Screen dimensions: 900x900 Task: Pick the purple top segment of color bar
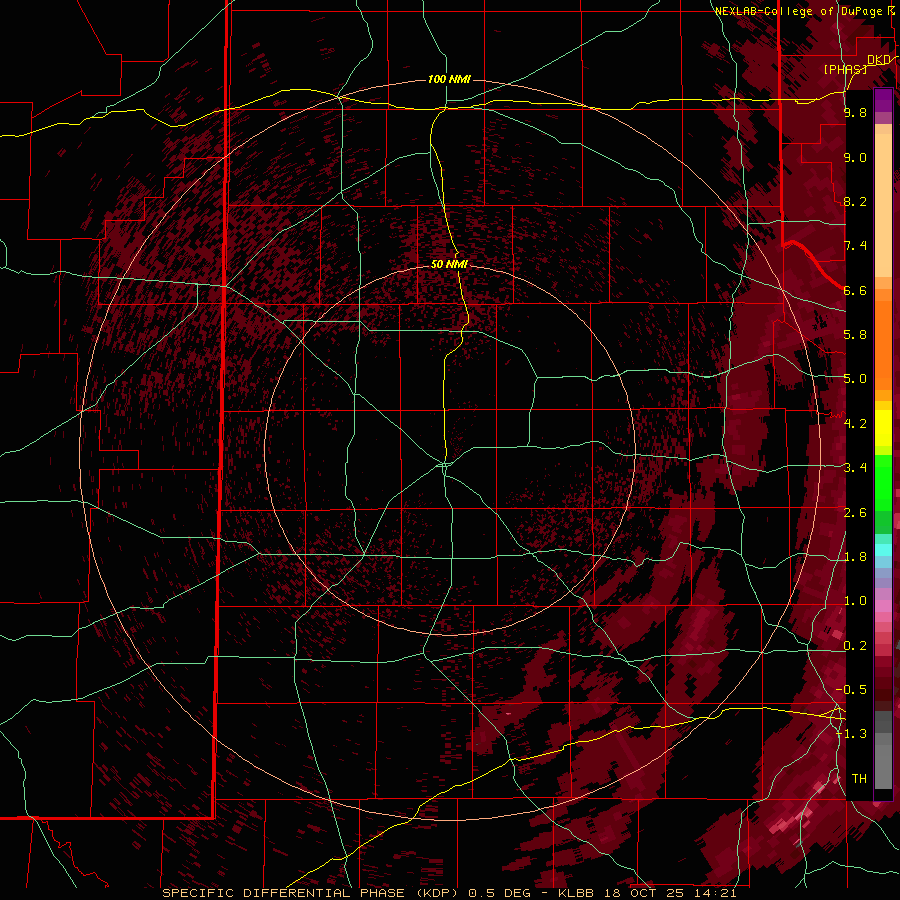click(883, 100)
